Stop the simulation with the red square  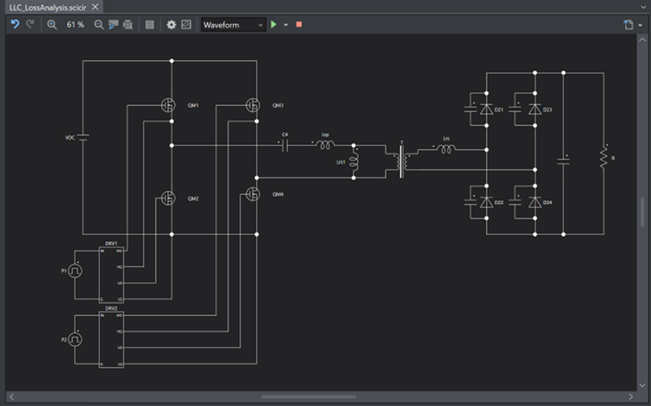(299, 24)
